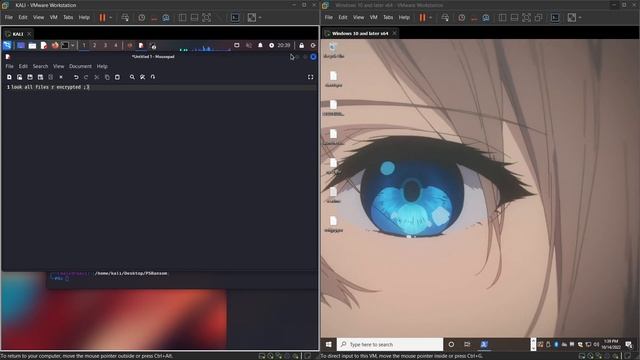Switch to Kali workspace 2

[94, 45]
